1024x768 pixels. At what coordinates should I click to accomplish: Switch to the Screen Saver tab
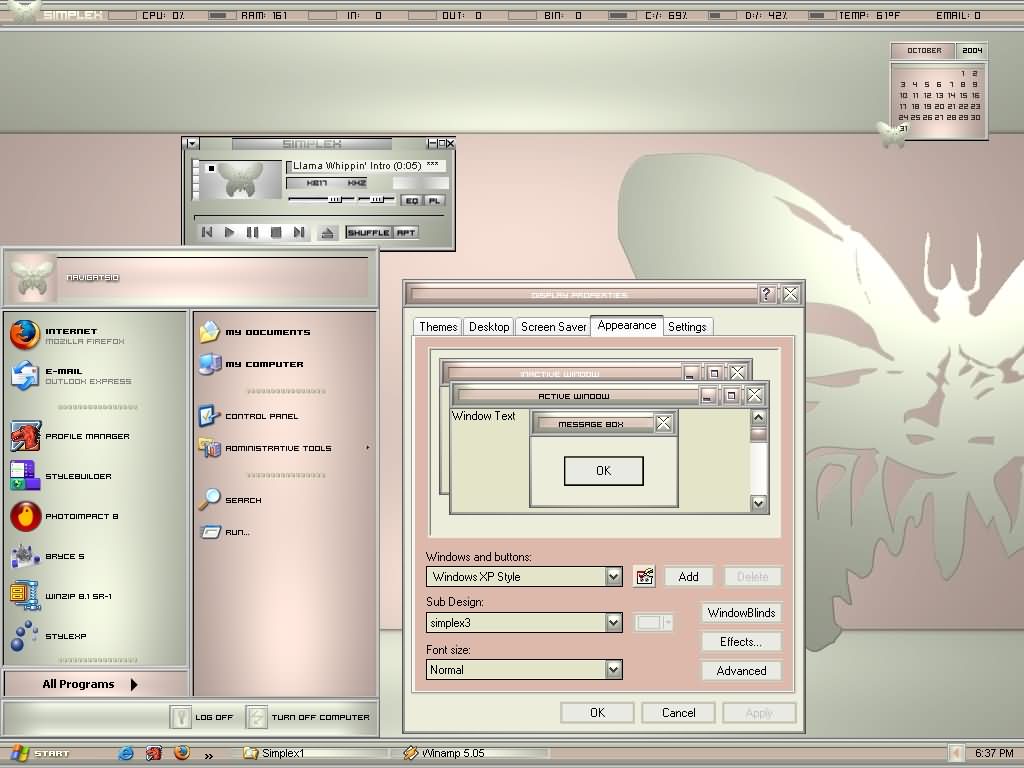point(553,327)
